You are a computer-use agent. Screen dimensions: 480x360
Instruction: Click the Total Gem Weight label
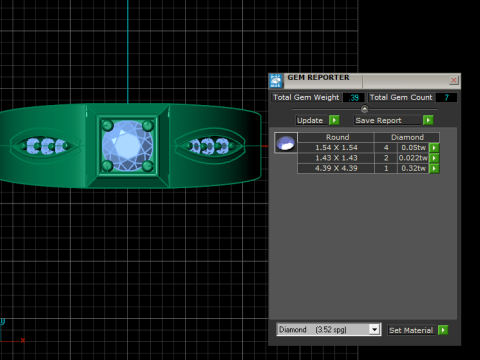[x=306, y=98]
